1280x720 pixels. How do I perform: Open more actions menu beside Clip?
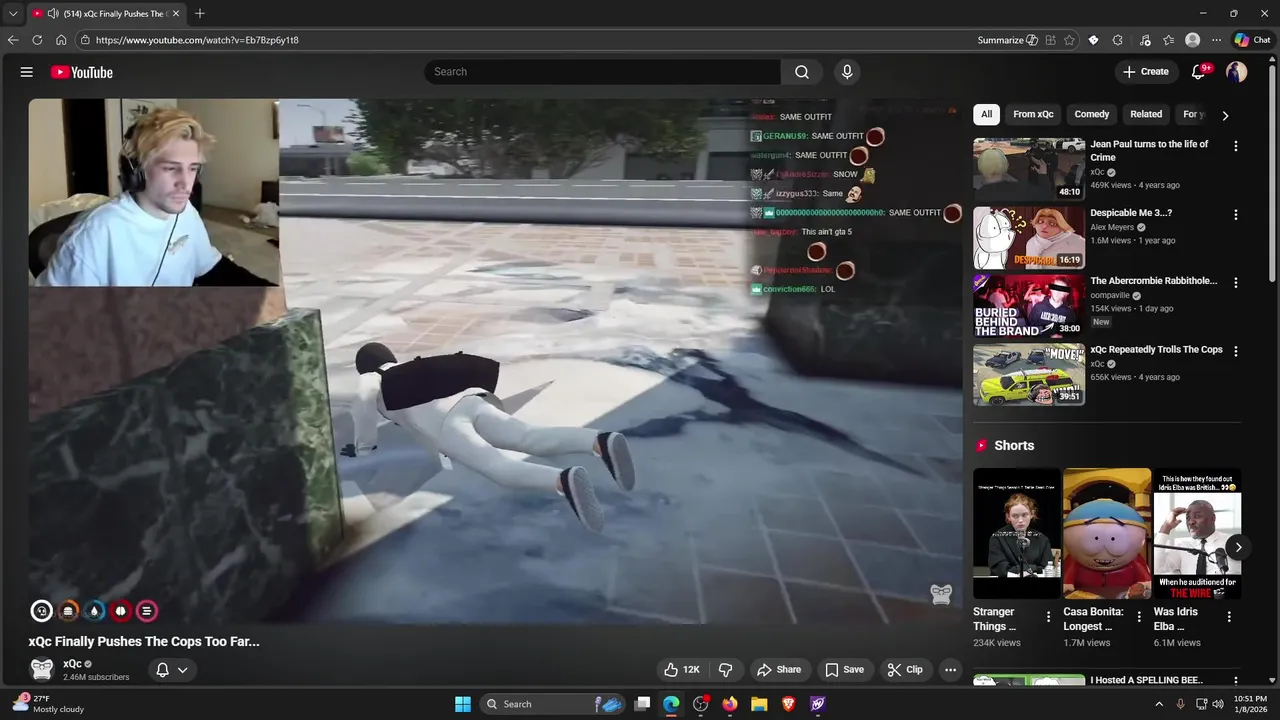coord(951,670)
